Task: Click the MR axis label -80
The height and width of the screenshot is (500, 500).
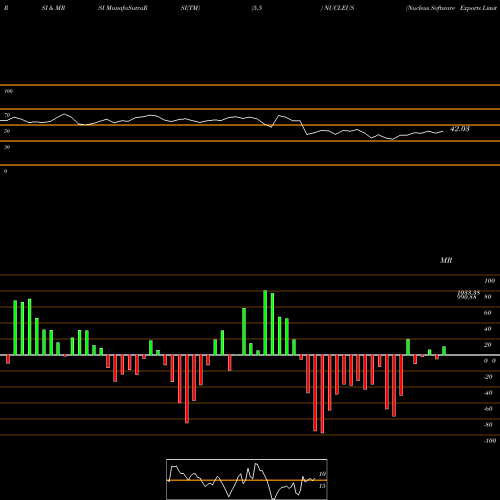Action: 488,425
